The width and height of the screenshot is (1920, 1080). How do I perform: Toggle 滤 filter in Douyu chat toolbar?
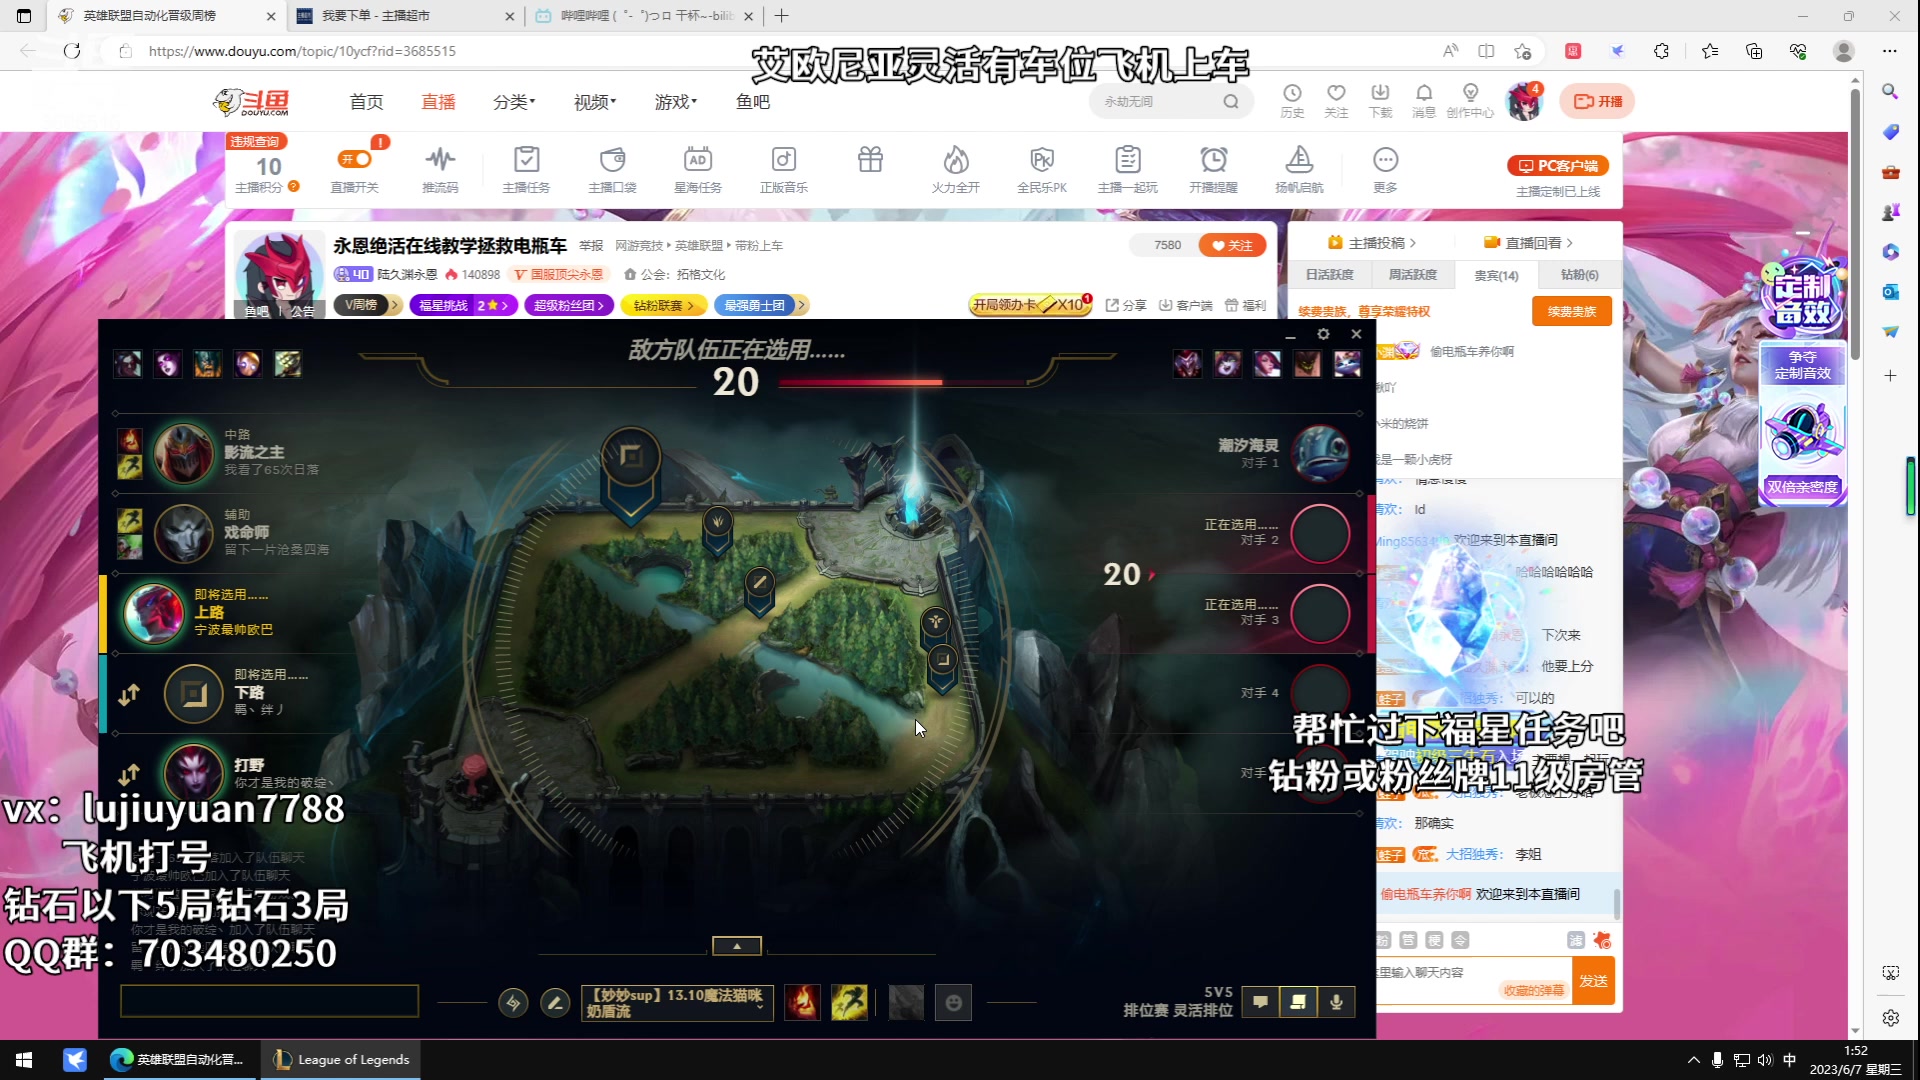[1575, 940]
